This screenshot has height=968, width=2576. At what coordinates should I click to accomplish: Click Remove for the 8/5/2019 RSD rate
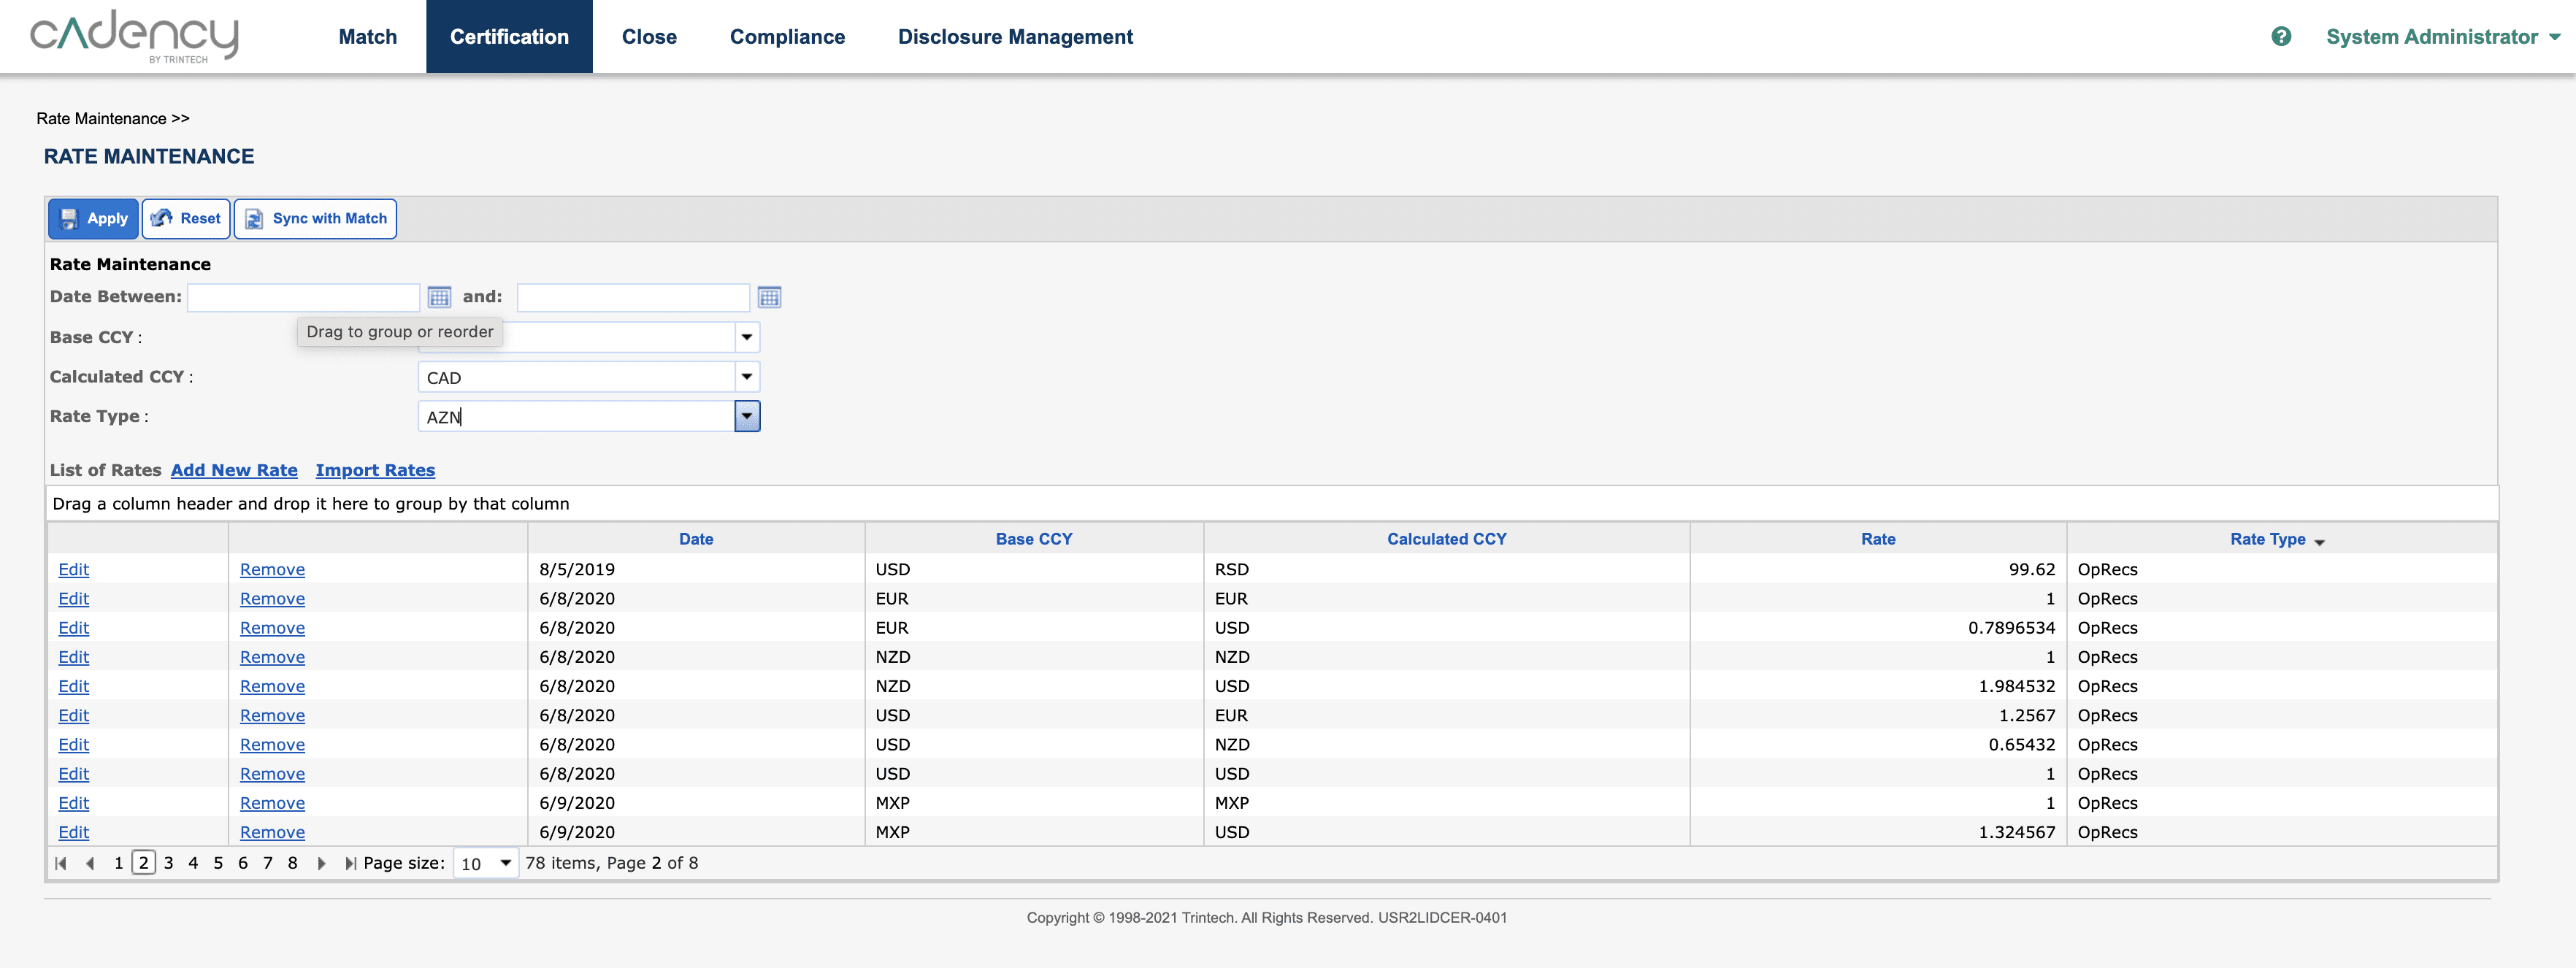coord(271,569)
